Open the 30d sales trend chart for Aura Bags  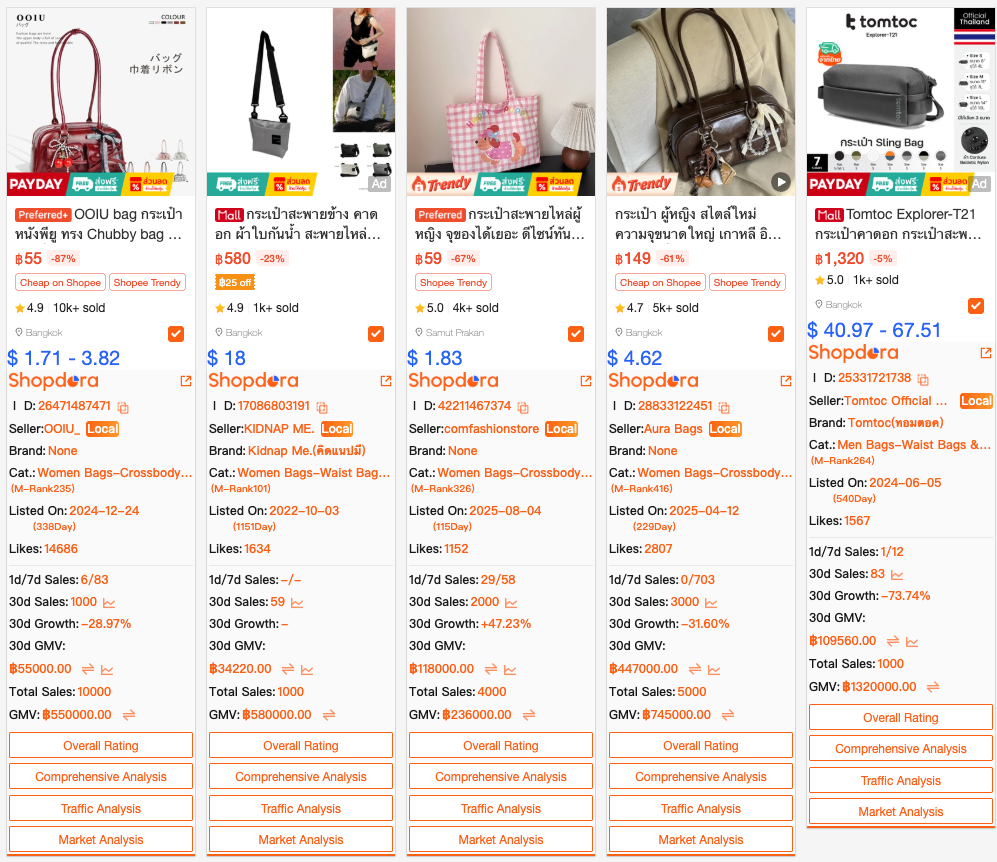711,603
